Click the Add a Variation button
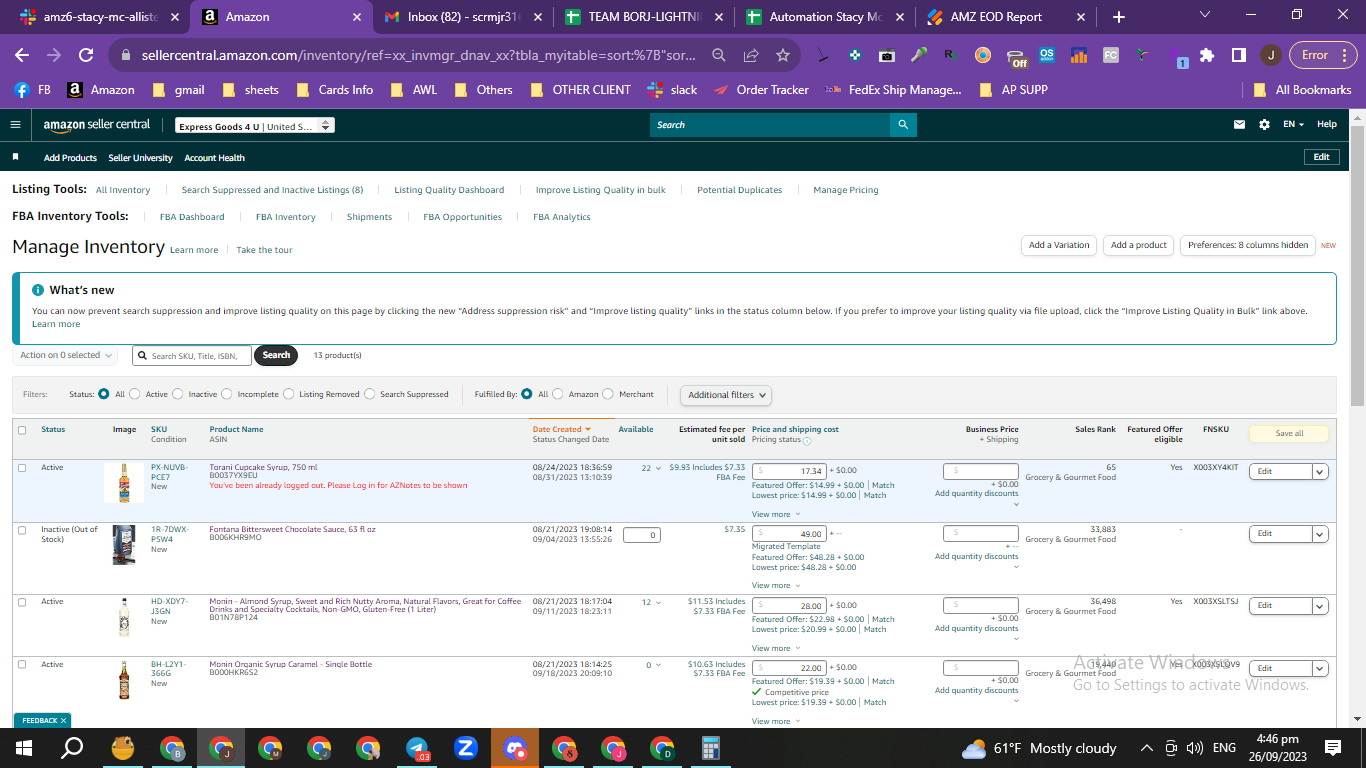The image size is (1366, 768). (1059, 245)
